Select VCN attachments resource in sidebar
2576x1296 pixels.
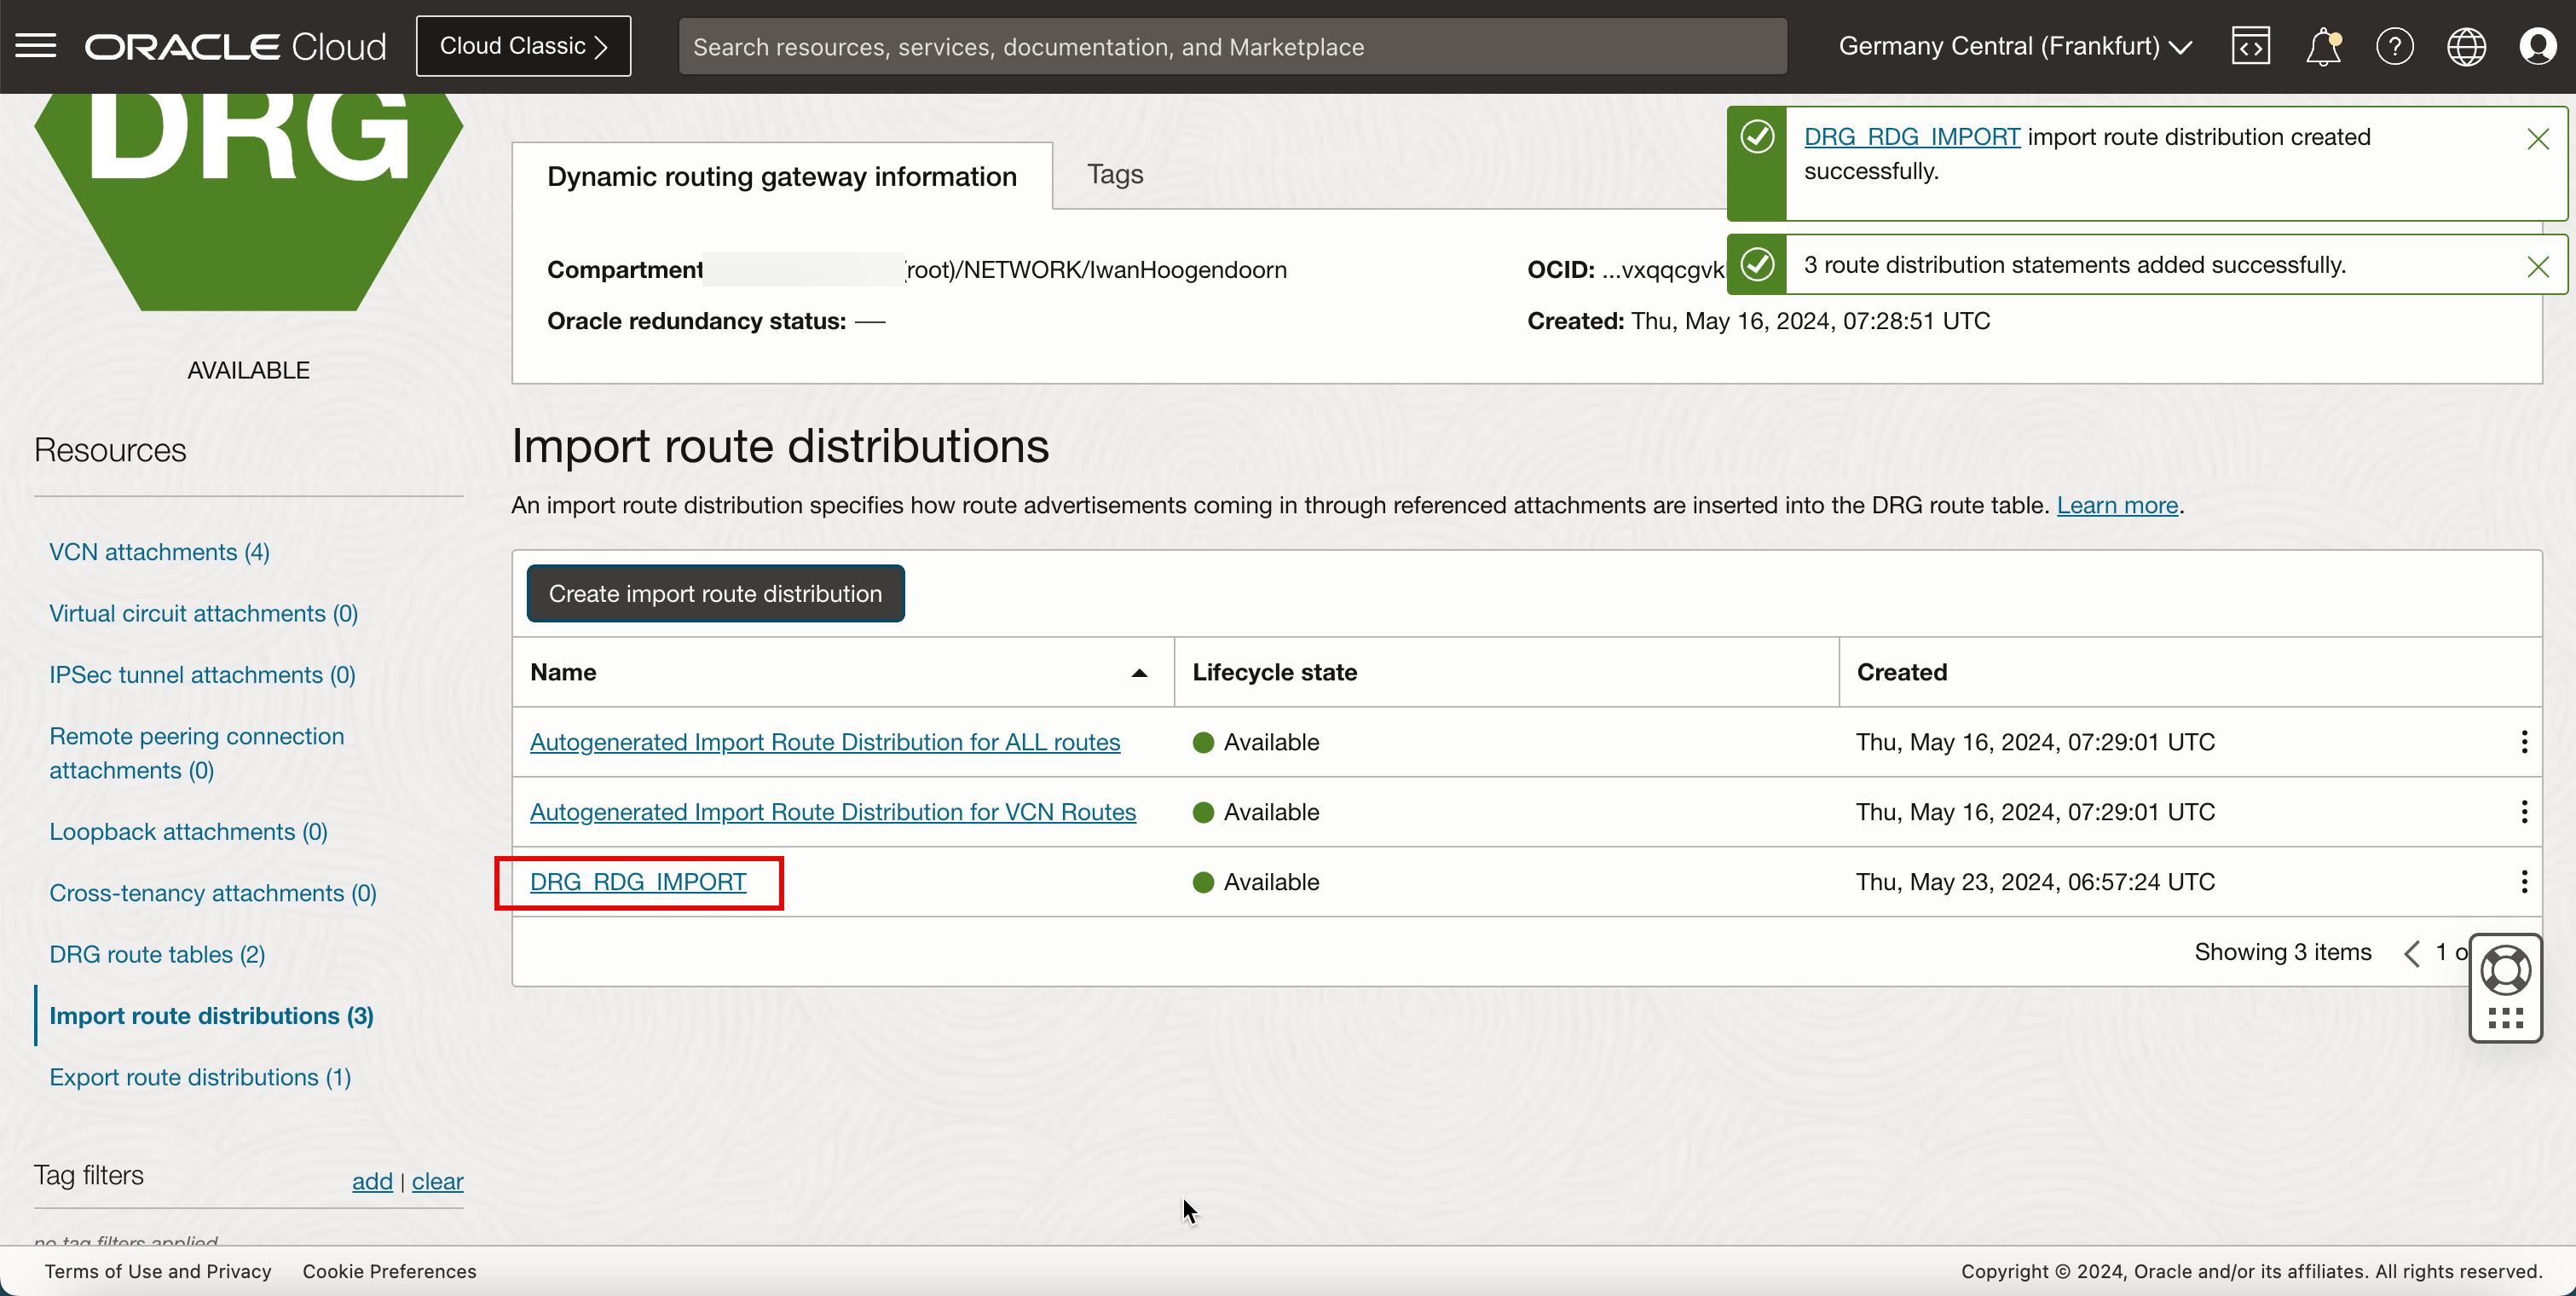pos(159,551)
